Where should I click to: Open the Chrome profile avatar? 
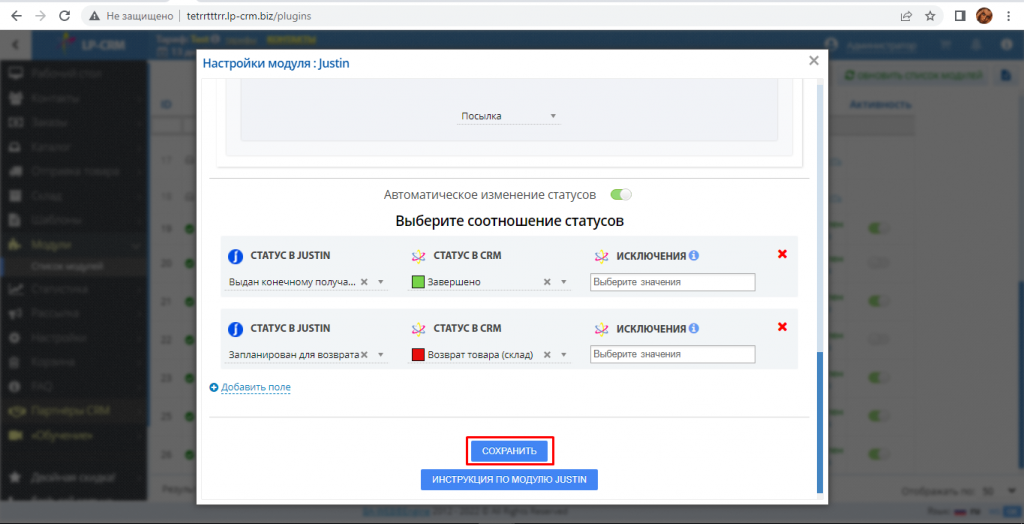tap(984, 16)
